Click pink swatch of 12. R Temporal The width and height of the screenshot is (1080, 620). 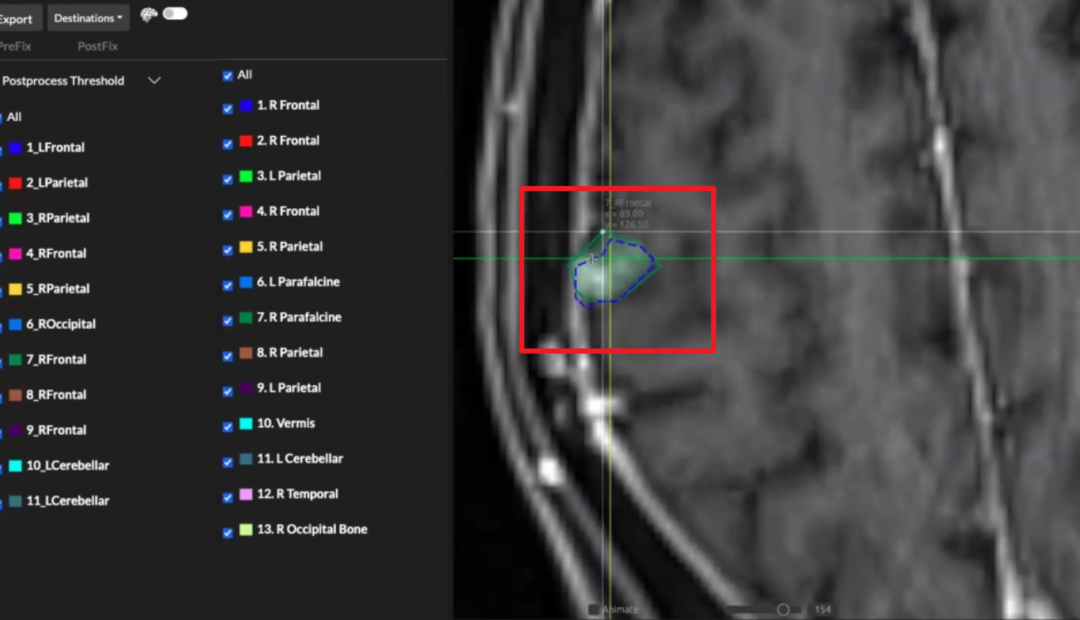246,494
